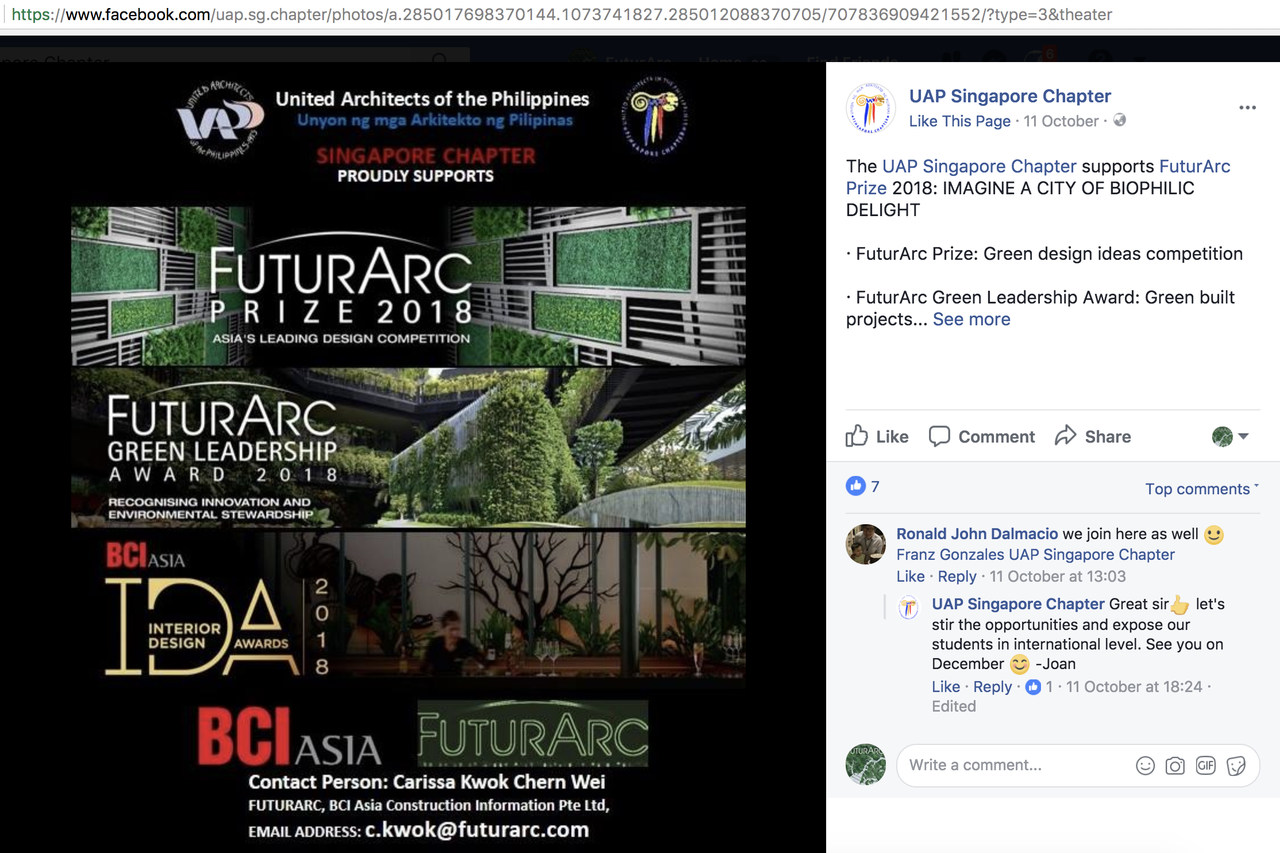This screenshot has width=1280, height=853.
Task: Open Ronald John Dalmacio's profile name link
Action: pyautogui.click(x=977, y=534)
